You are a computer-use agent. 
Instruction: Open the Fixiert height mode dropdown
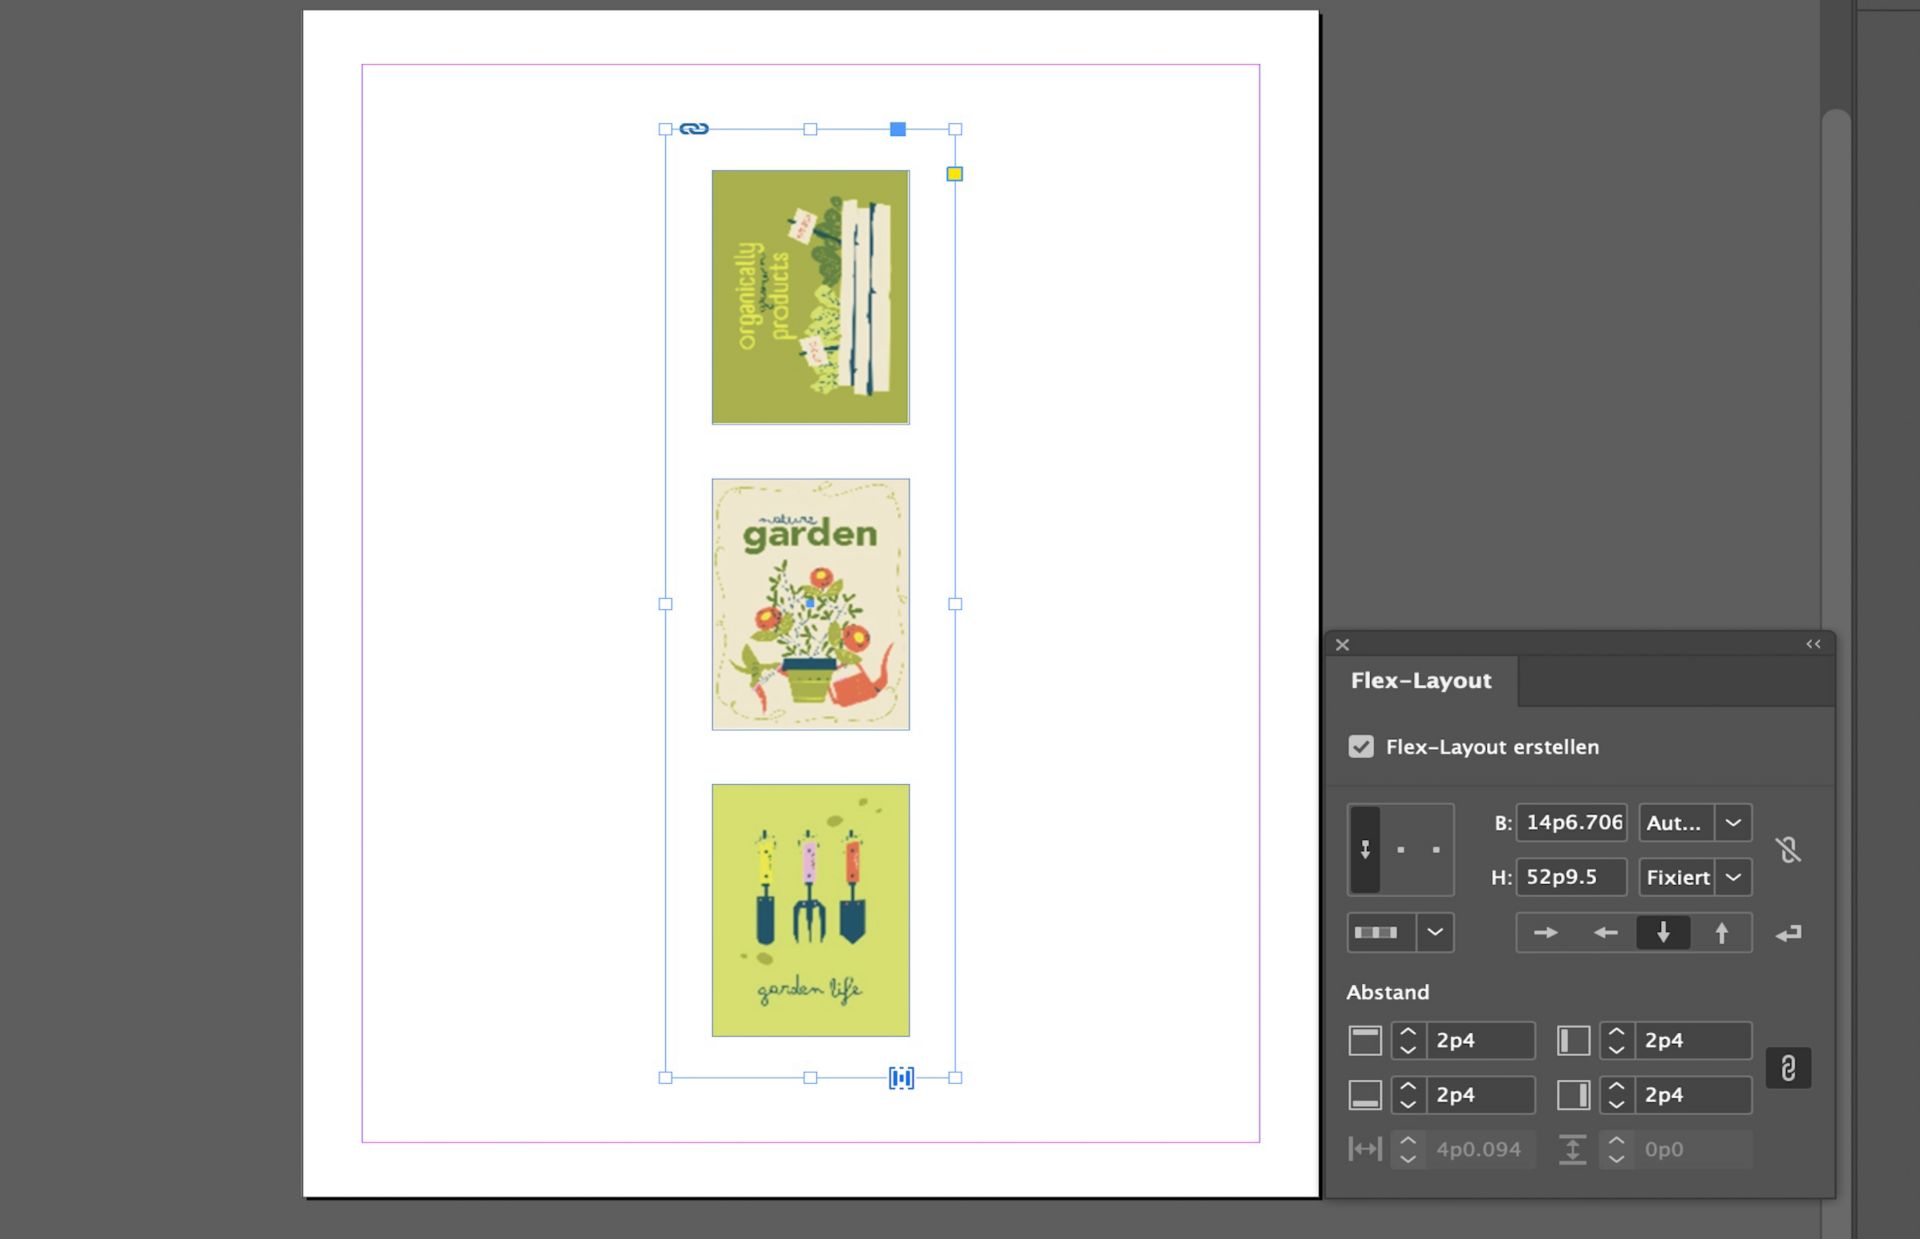1733,877
